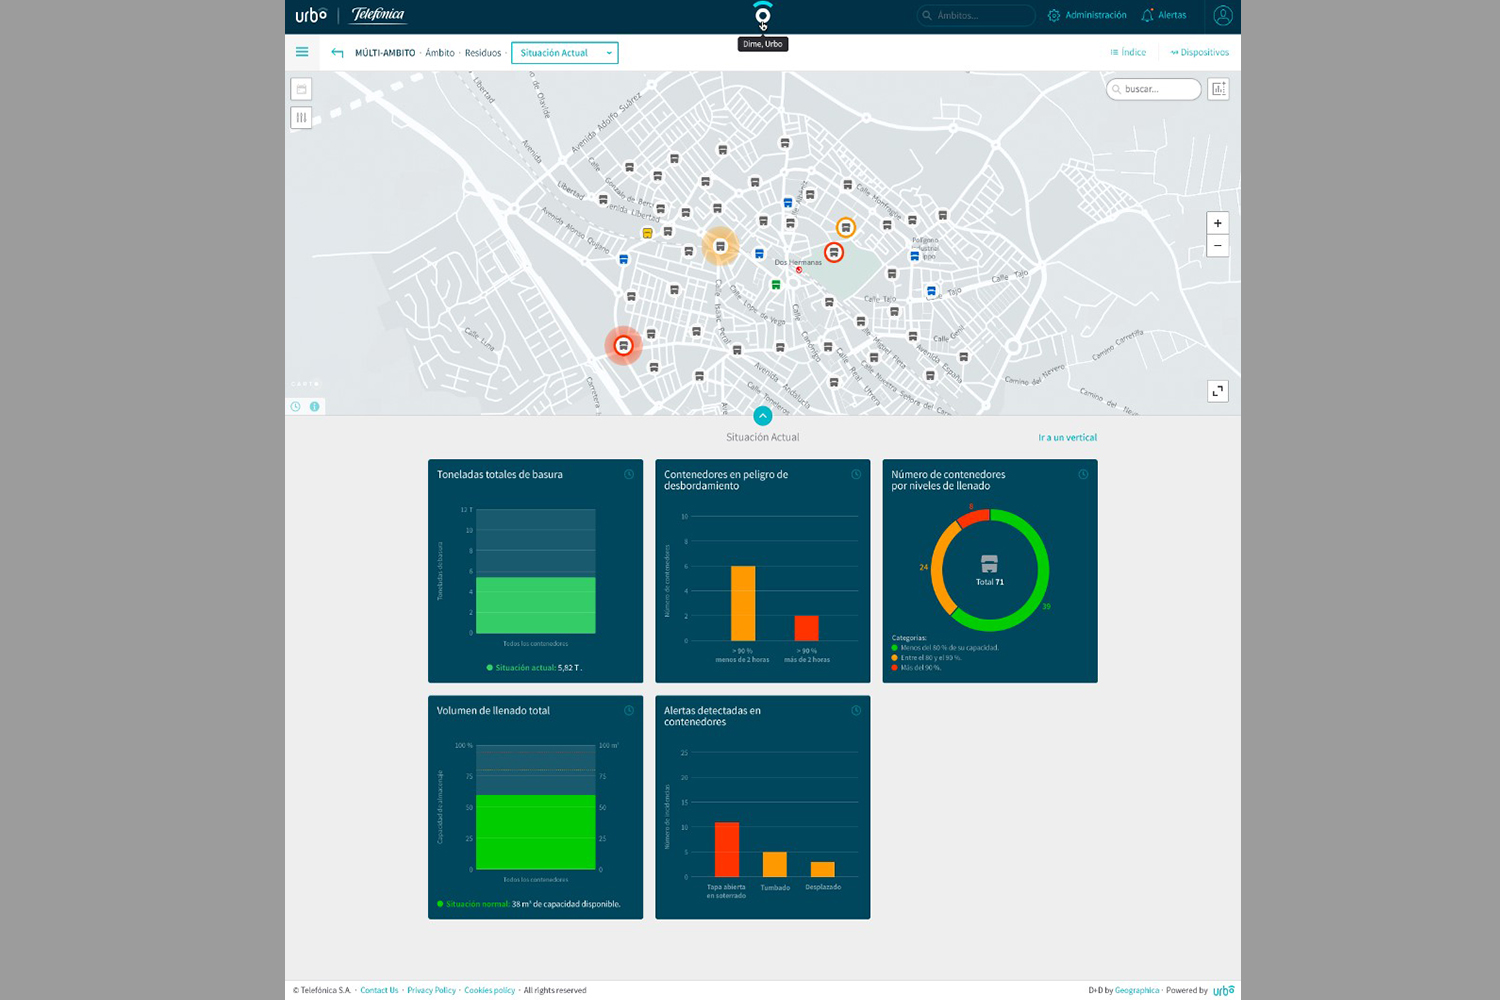Screen dimensions: 1500x1000
Task: Click green bar in Toneladas chart
Action: 536,605
